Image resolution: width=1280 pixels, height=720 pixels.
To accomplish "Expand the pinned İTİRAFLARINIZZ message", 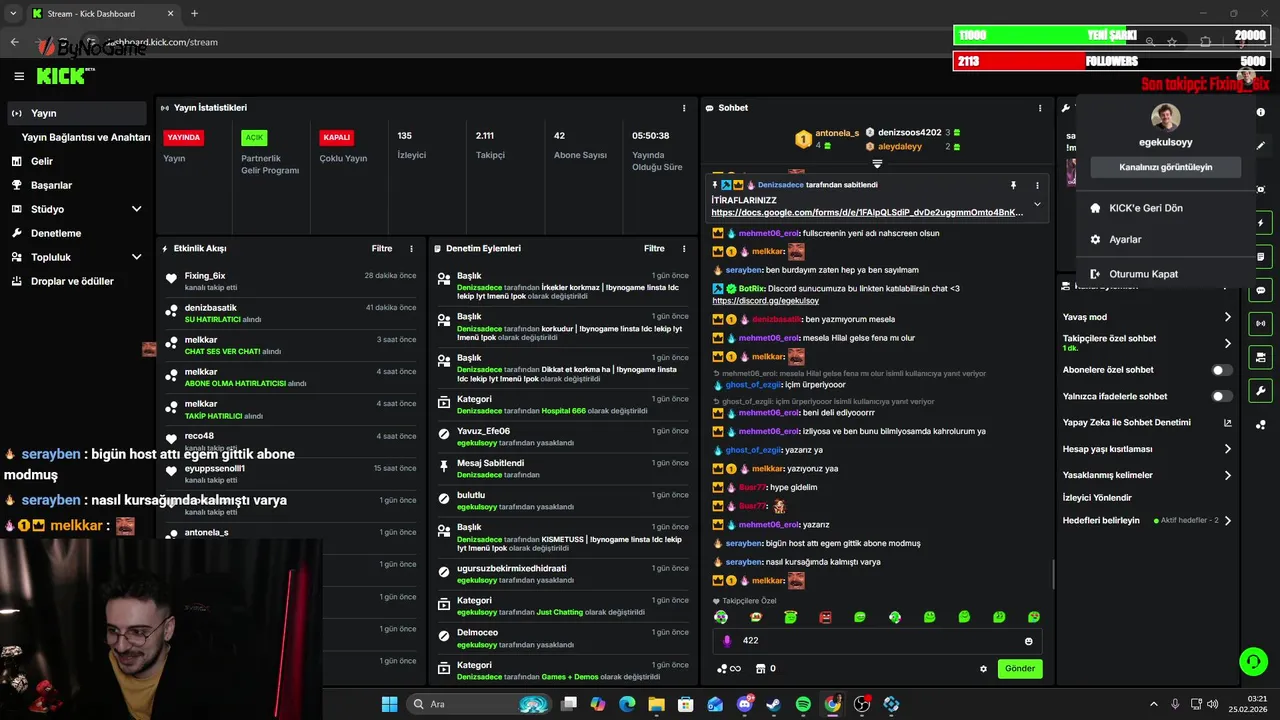I will [x=1037, y=204].
